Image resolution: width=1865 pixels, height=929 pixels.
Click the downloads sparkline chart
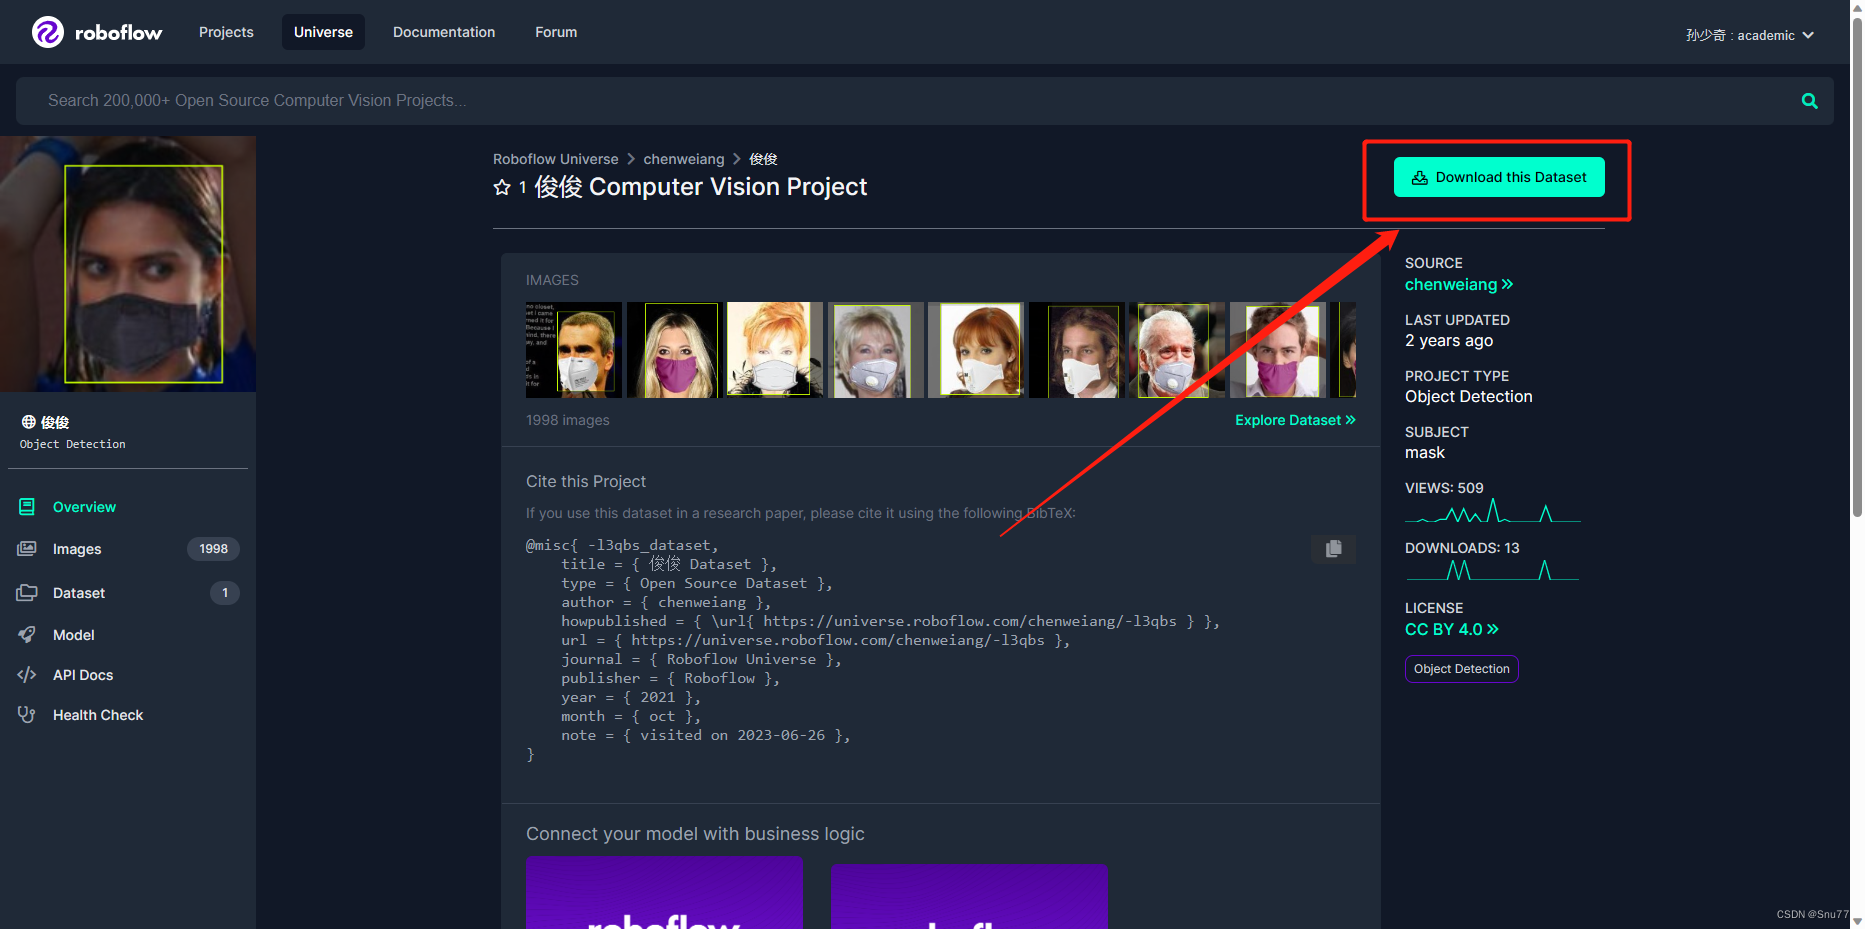click(x=1493, y=570)
